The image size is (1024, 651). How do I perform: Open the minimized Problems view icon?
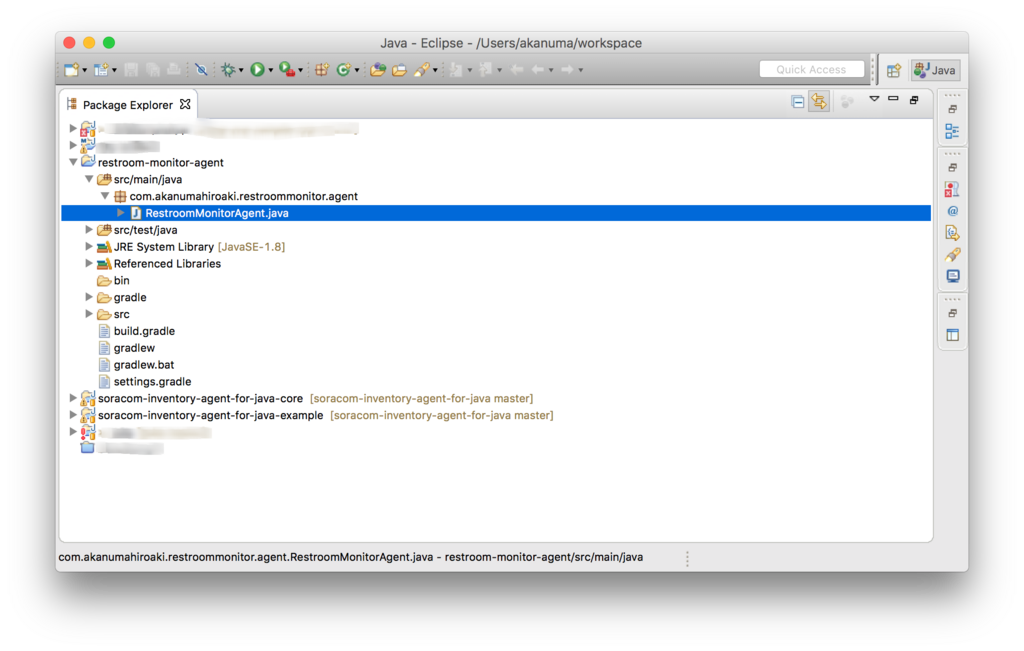coord(952,190)
